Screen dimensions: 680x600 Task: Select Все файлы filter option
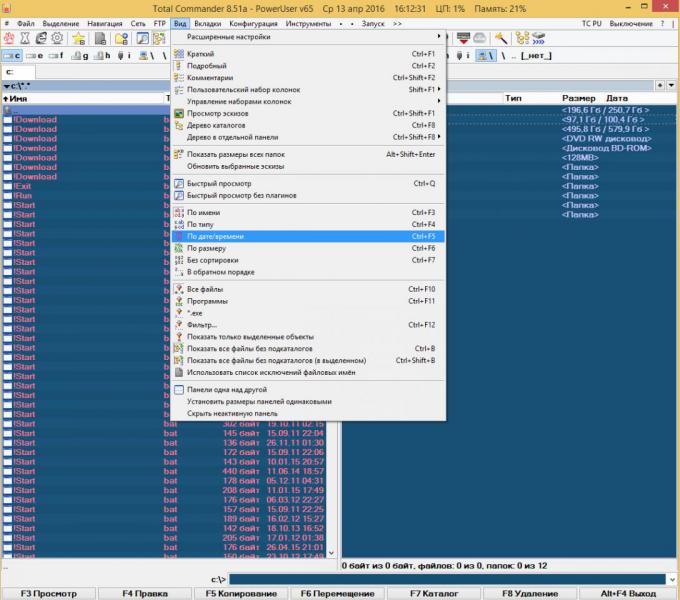(x=308, y=289)
